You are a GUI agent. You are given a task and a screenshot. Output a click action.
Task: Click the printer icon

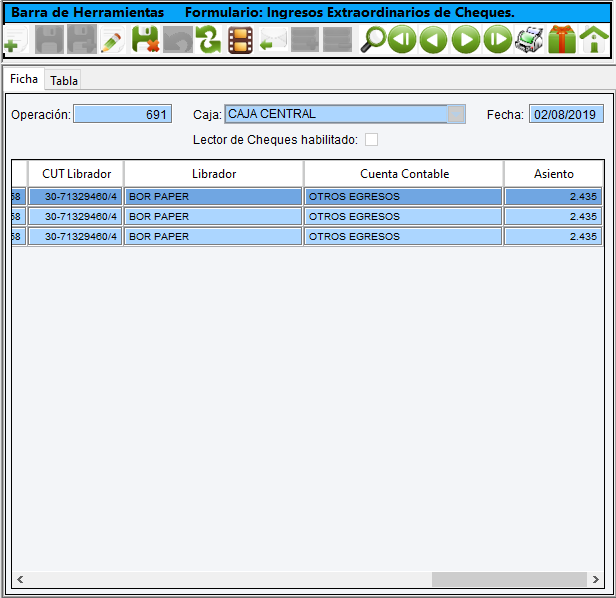[529, 40]
